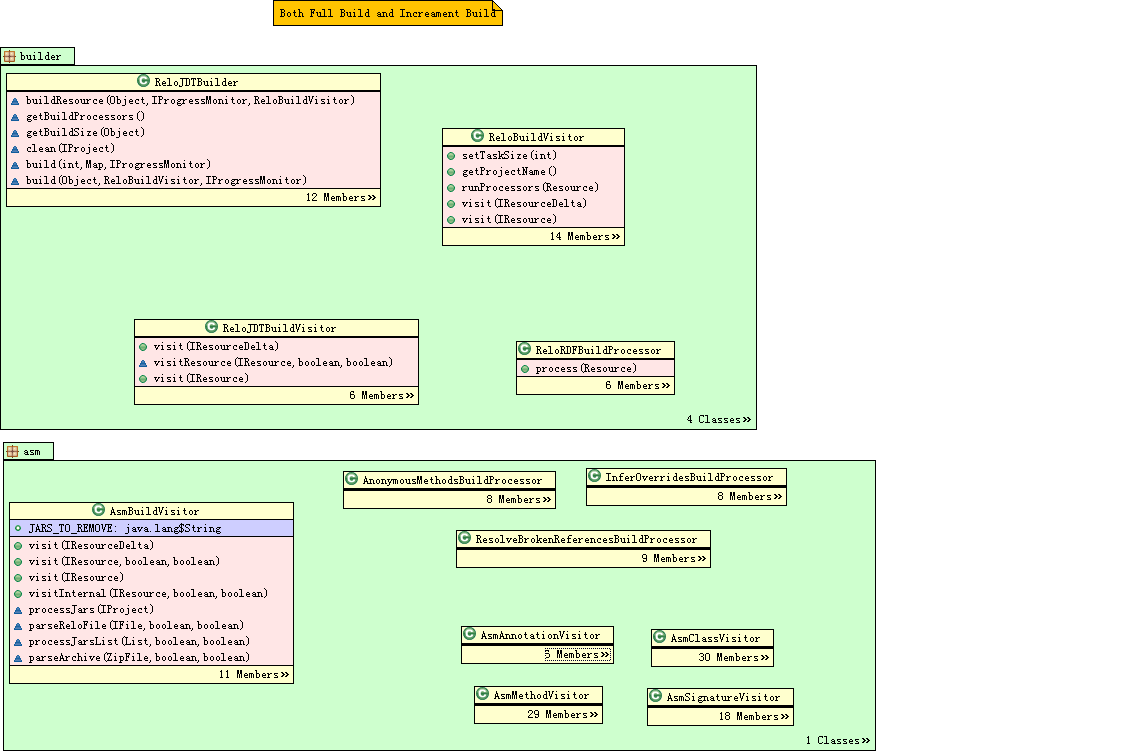Click the ReloBuildVisitor class icon
This screenshot has width=1126, height=751.
478,136
